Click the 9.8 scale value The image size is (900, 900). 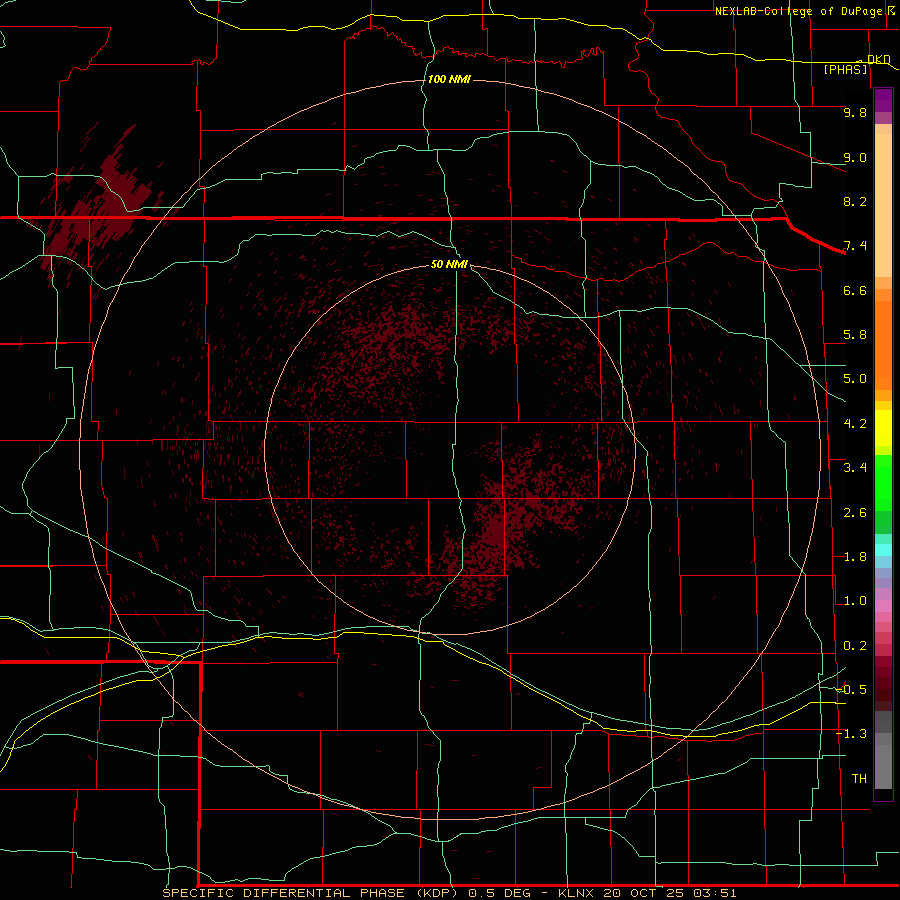click(x=855, y=112)
